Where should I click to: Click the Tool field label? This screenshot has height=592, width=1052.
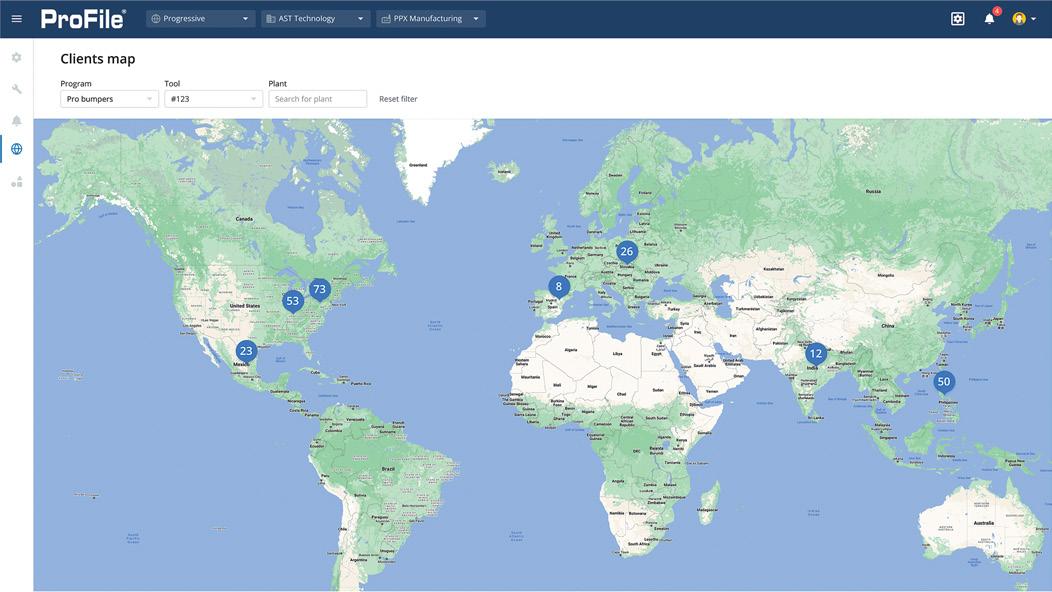point(172,84)
